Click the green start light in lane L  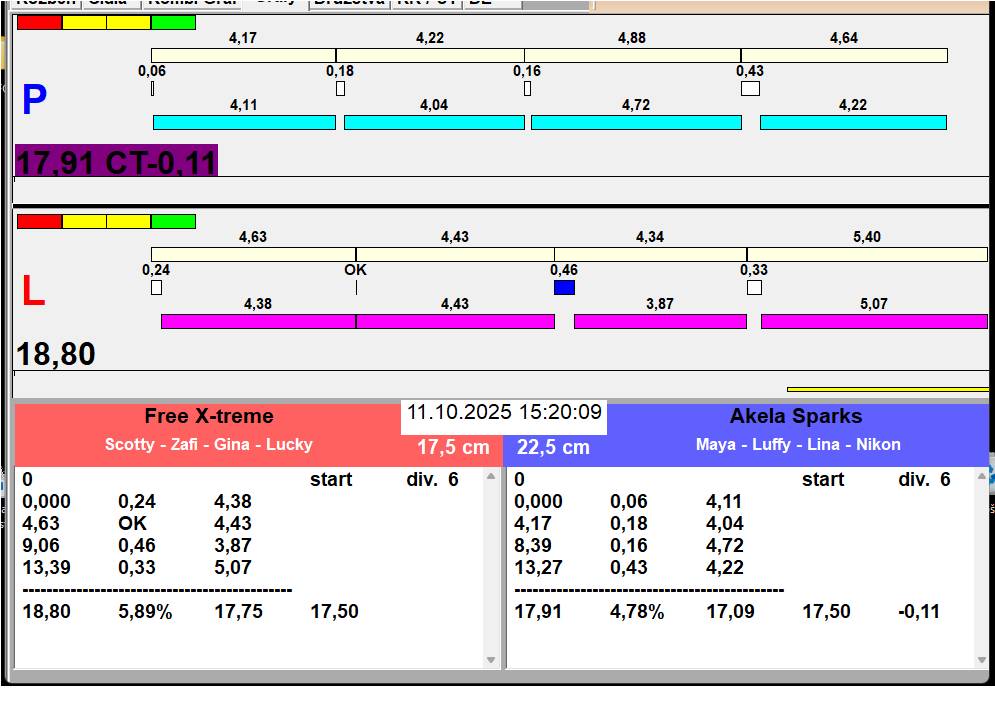pyautogui.click(x=173, y=221)
